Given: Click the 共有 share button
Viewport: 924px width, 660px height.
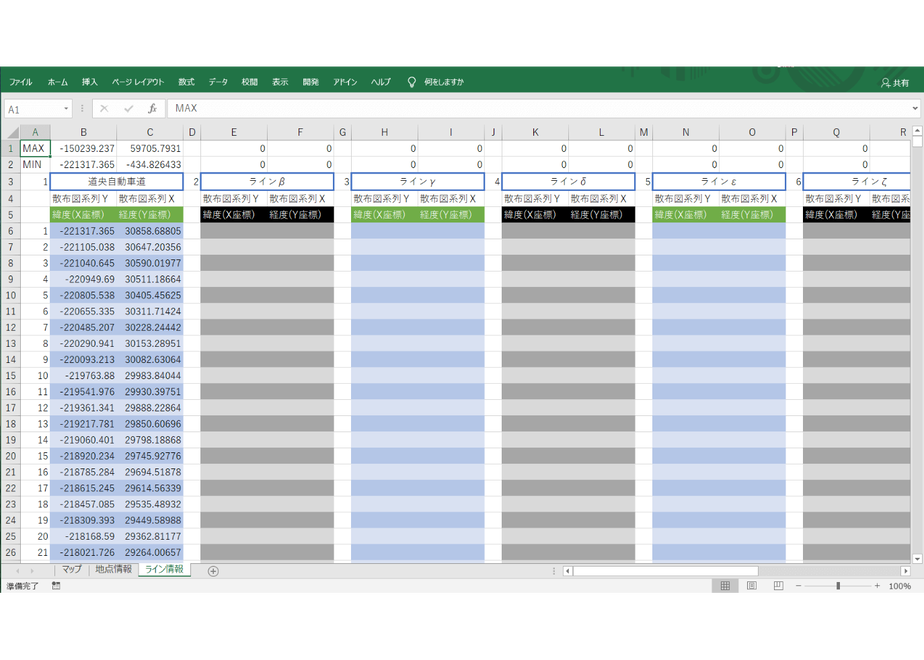Looking at the screenshot, I should point(895,83).
